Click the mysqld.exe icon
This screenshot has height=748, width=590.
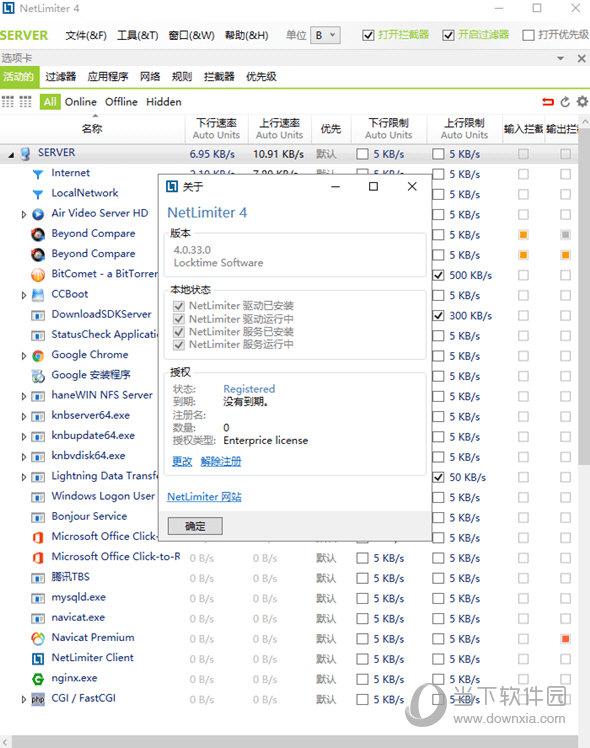click(38, 598)
